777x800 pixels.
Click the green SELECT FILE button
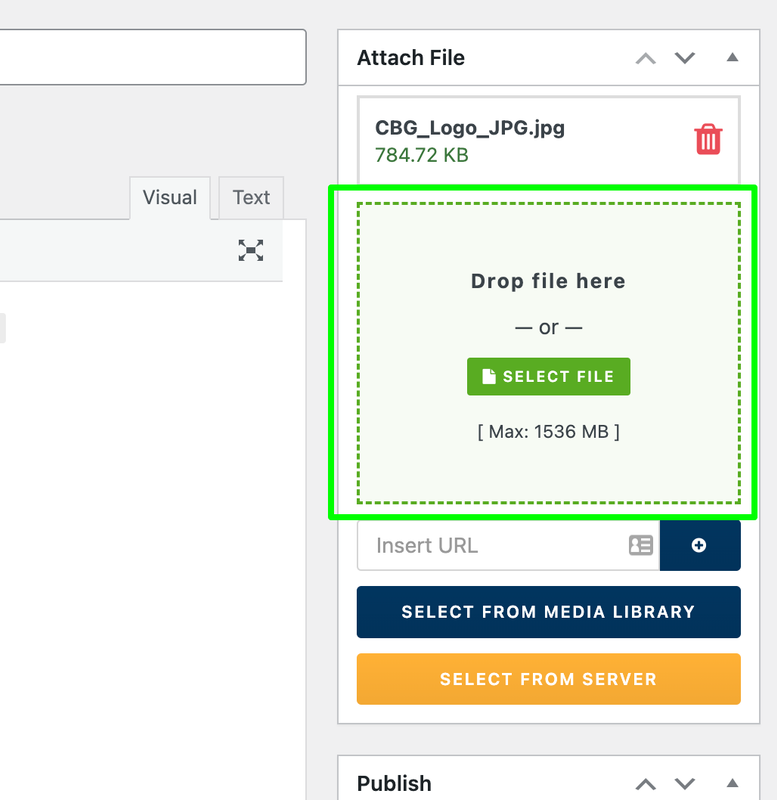click(x=548, y=377)
